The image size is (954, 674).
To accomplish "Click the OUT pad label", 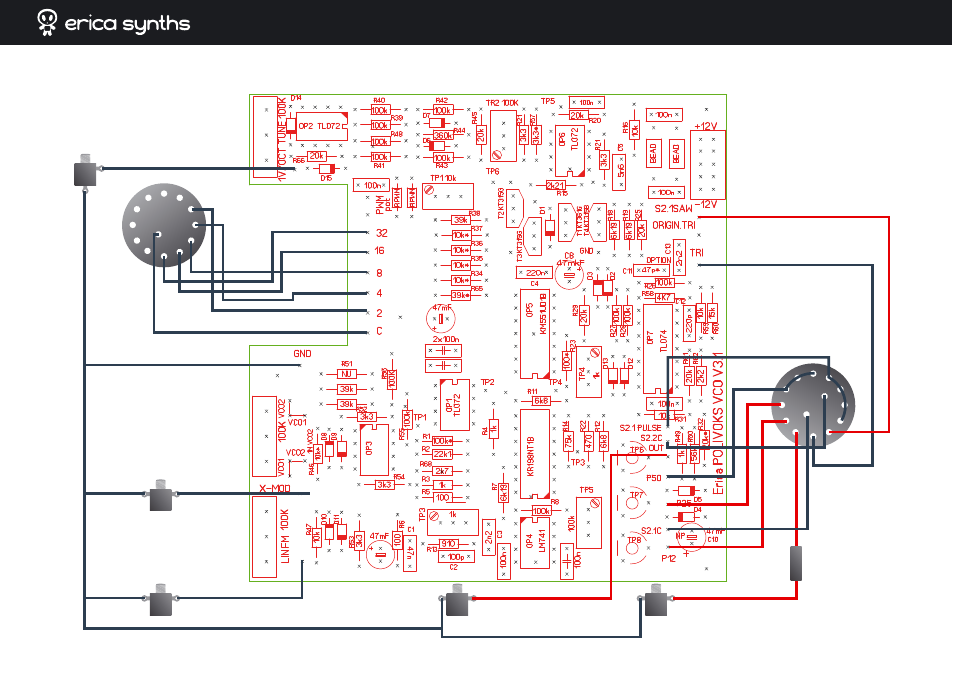I will pos(656,448).
